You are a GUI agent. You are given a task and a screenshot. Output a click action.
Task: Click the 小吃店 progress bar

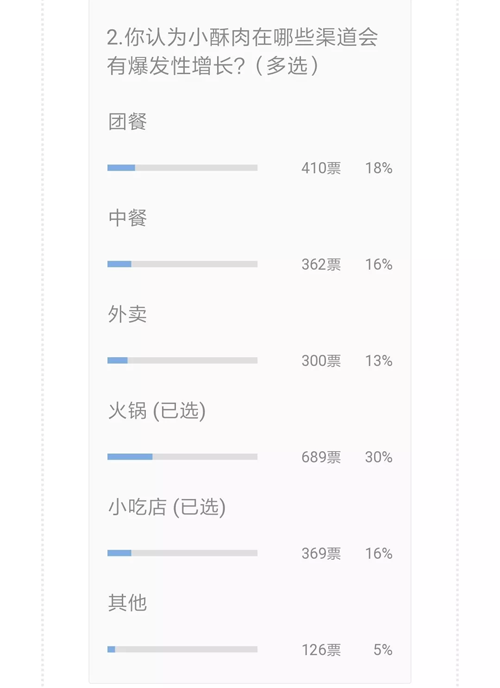pos(182,553)
